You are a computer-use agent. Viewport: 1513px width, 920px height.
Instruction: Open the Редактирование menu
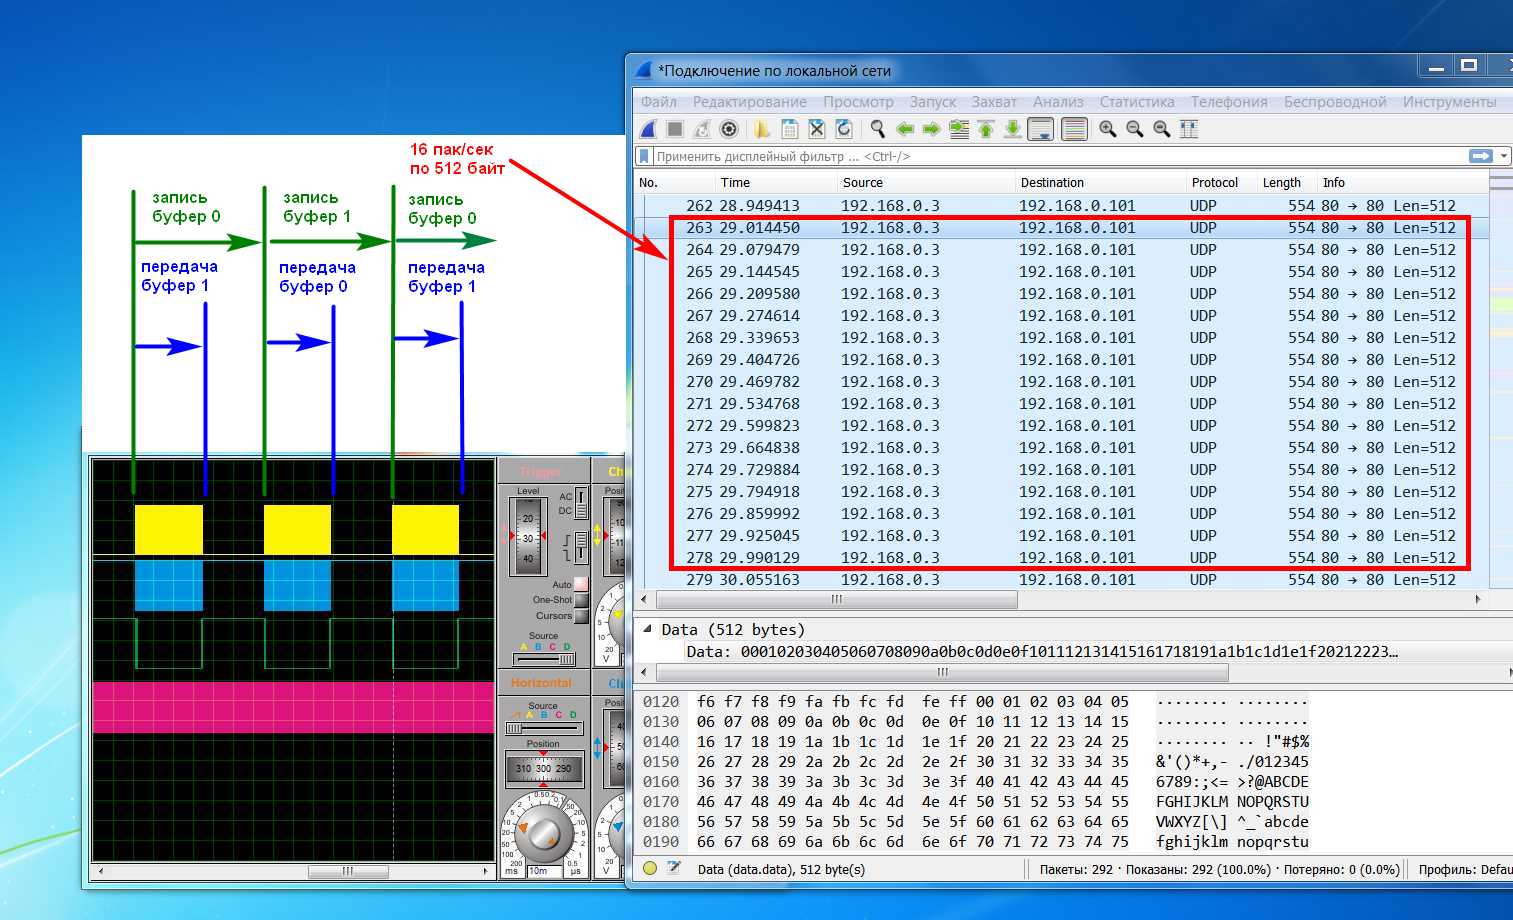(750, 101)
